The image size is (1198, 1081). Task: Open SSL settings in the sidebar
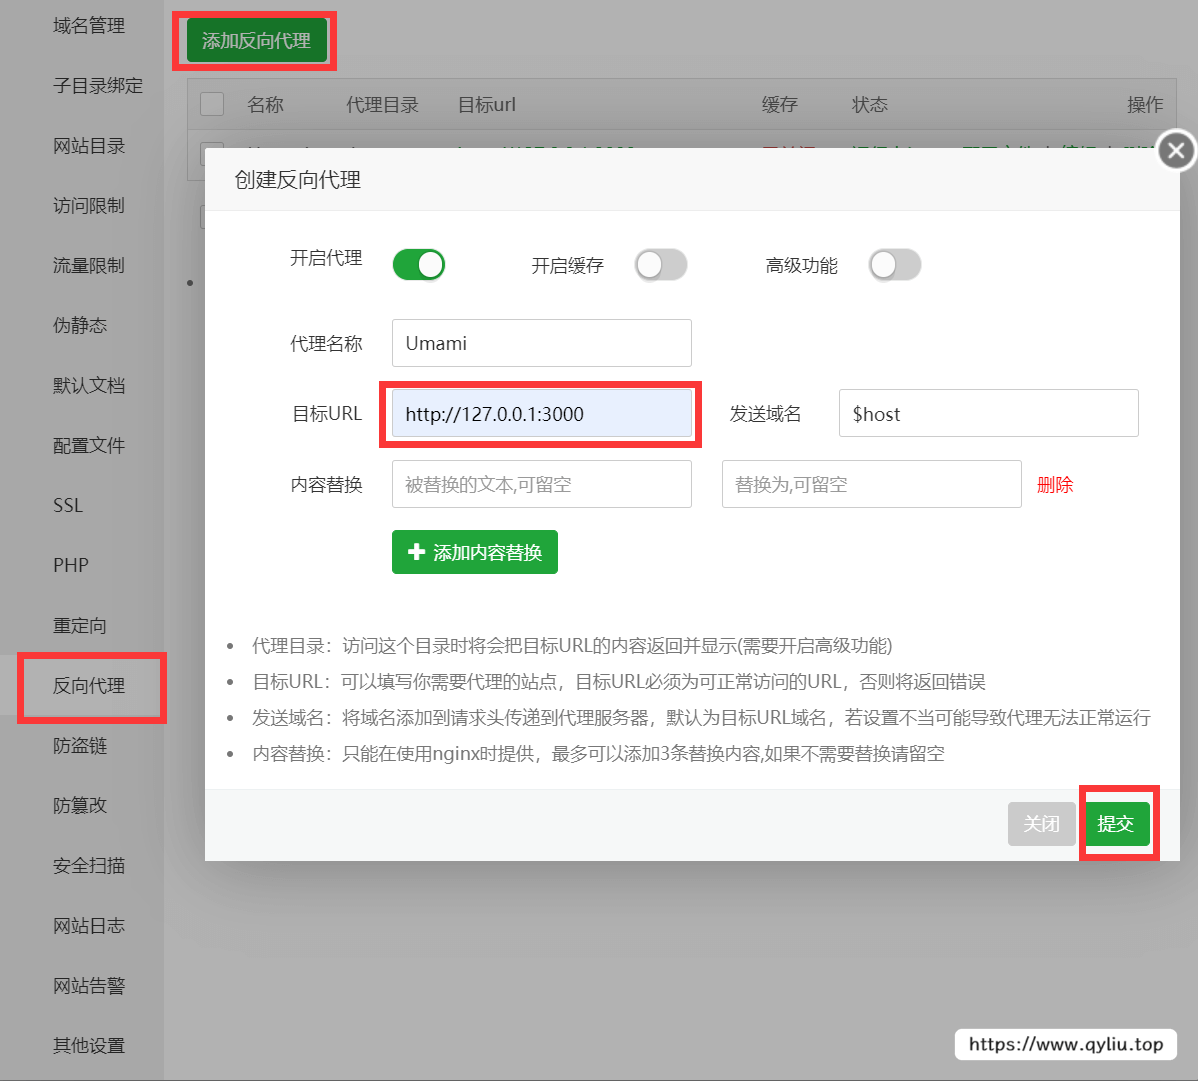(x=67, y=505)
